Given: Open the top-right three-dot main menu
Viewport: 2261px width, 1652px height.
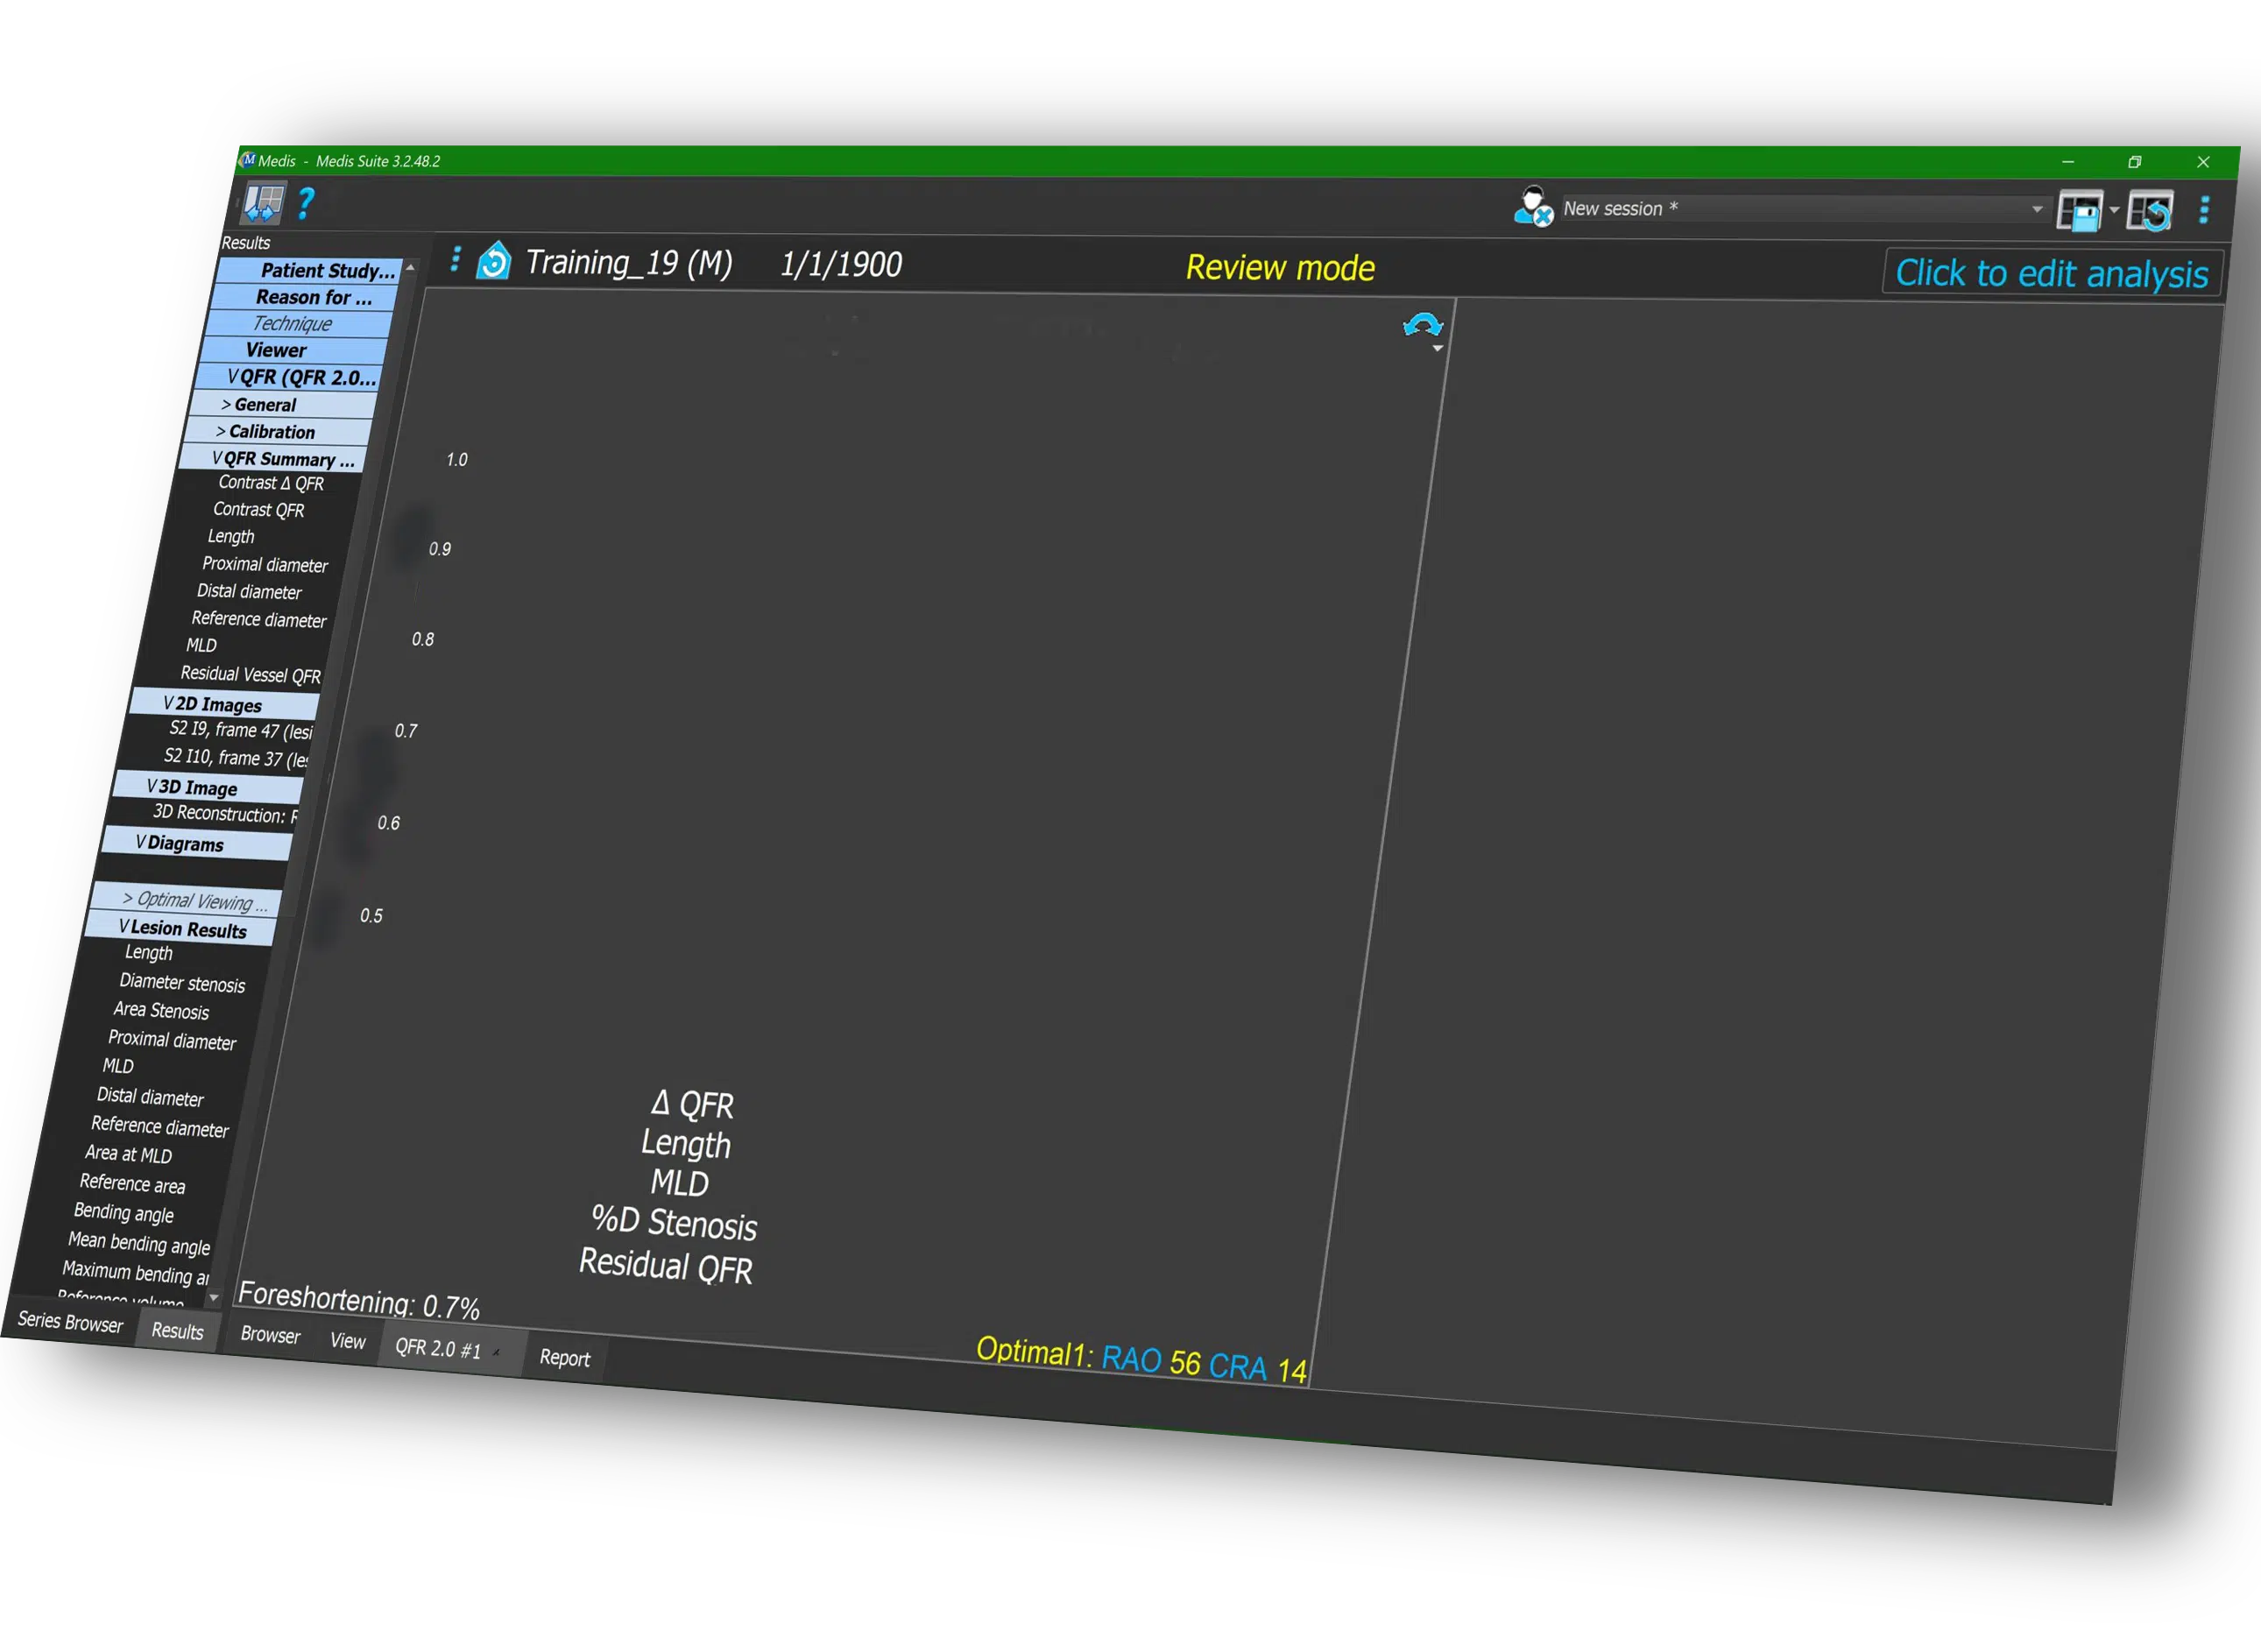Looking at the screenshot, I should pyautogui.click(x=2204, y=210).
